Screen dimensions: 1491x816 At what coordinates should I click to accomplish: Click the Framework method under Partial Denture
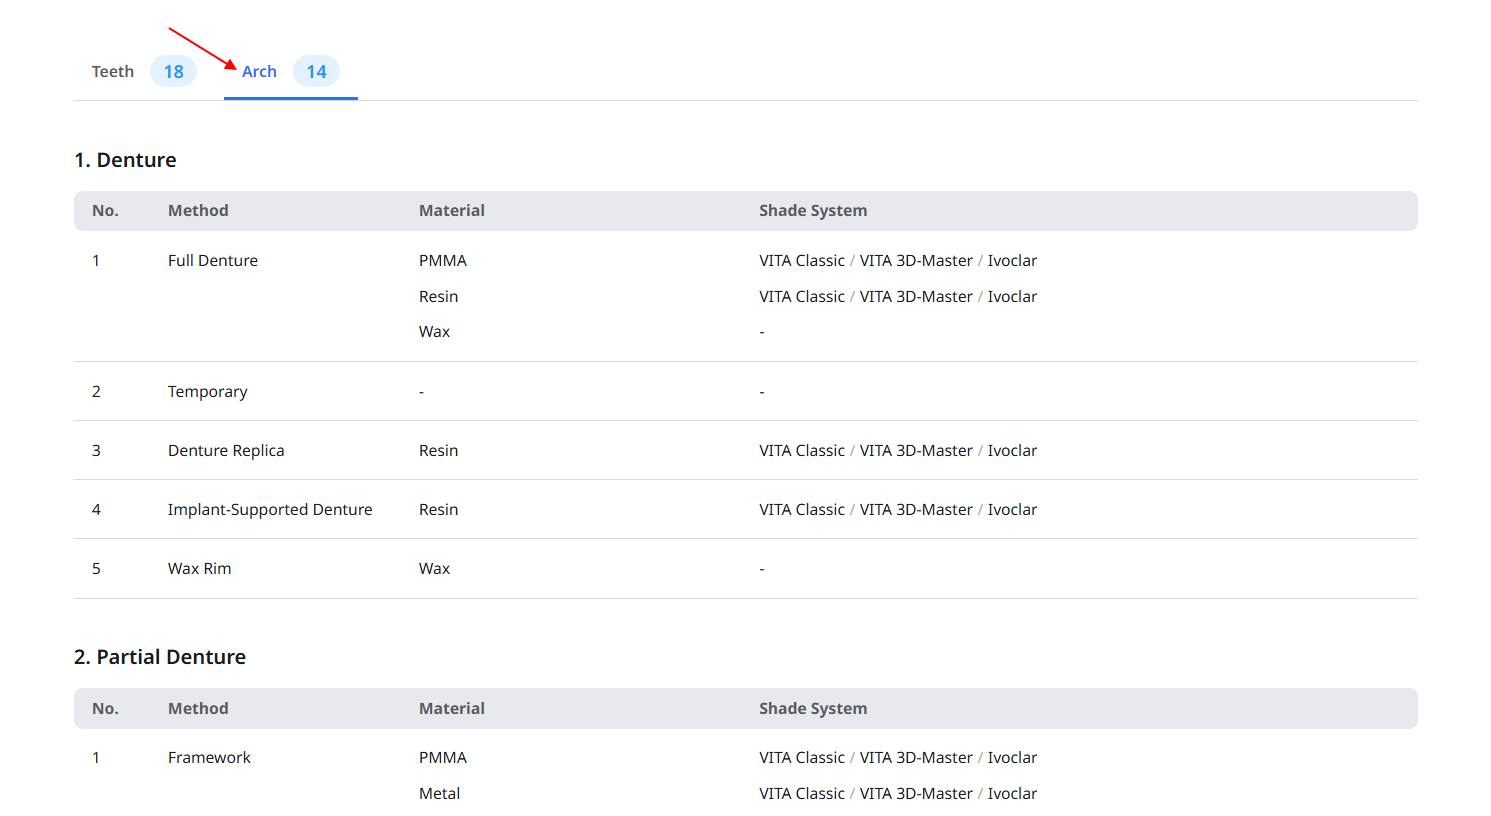210,758
